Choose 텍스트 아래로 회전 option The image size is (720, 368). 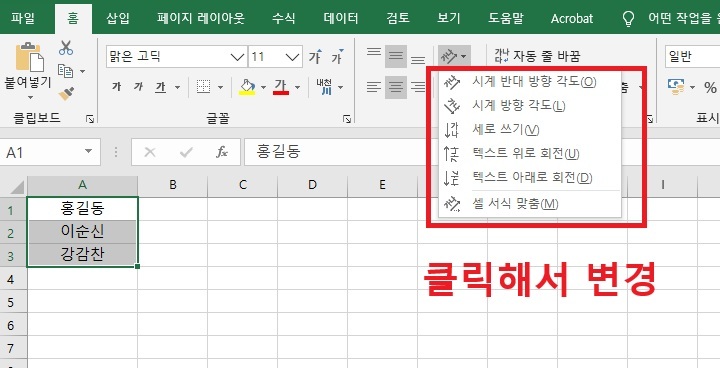[x=530, y=178]
